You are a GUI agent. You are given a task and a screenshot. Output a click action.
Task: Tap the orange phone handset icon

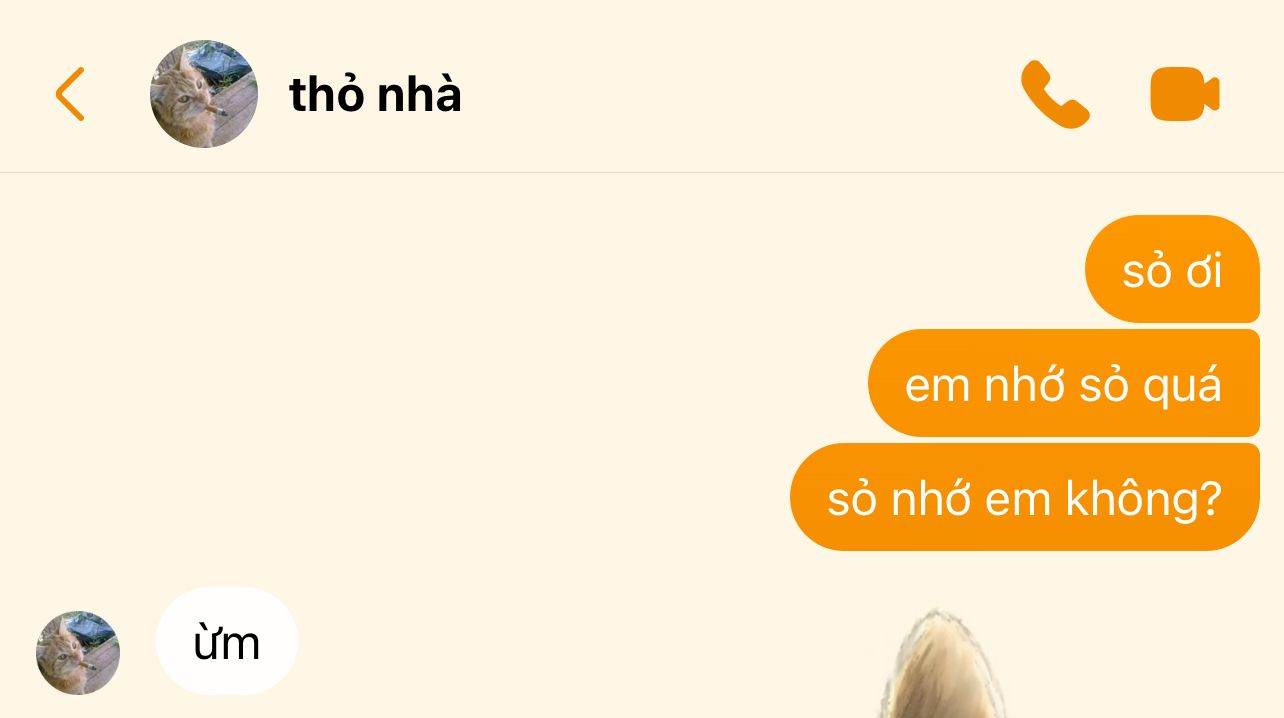pyautogui.click(x=1055, y=94)
